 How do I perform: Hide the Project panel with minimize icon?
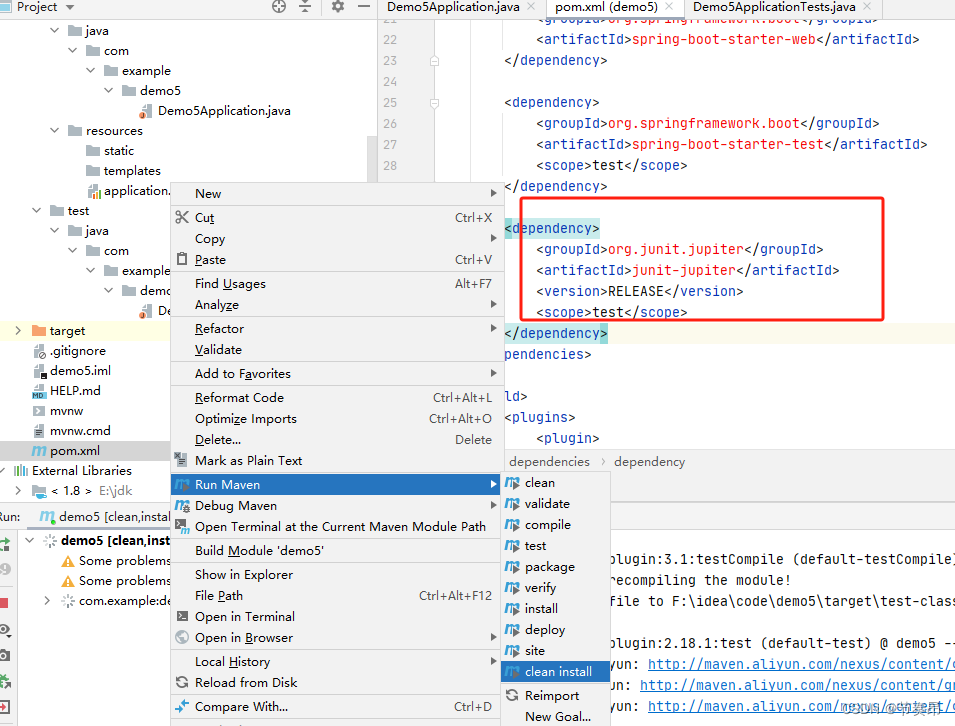(364, 7)
